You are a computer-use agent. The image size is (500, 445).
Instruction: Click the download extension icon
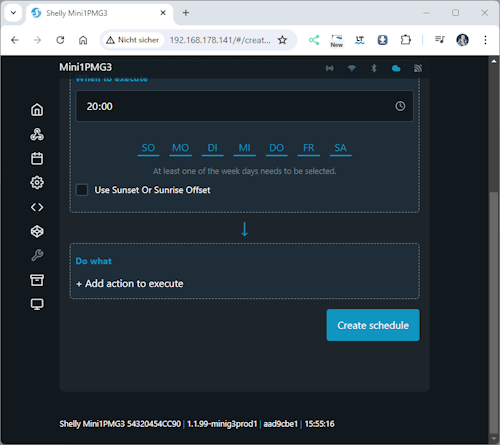(382, 40)
